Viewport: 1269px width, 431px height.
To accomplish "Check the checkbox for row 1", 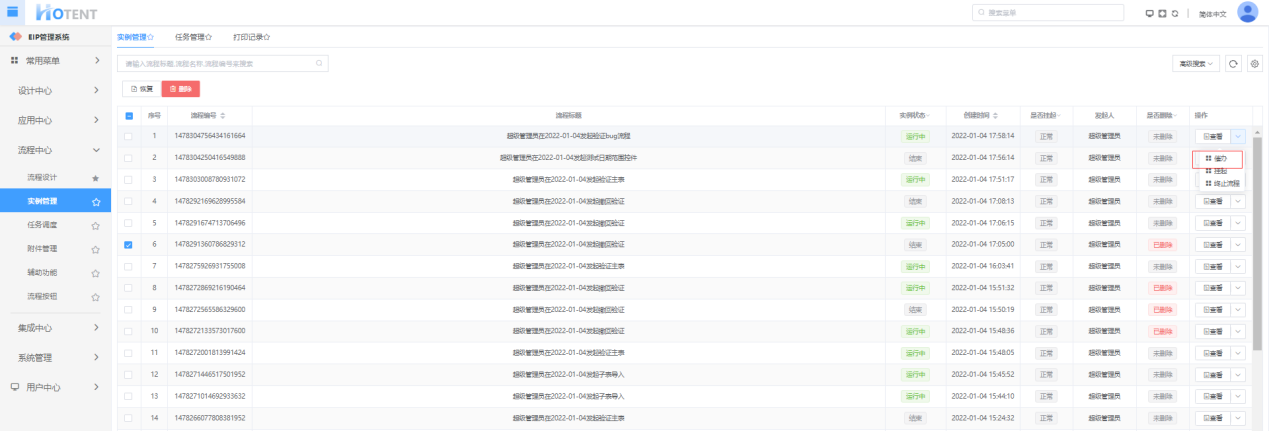I will click(x=128, y=135).
